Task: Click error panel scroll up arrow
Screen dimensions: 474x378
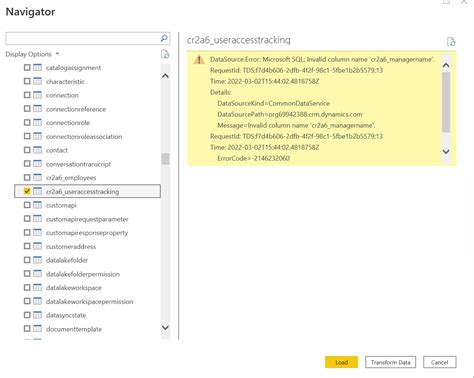Action: click(x=446, y=65)
